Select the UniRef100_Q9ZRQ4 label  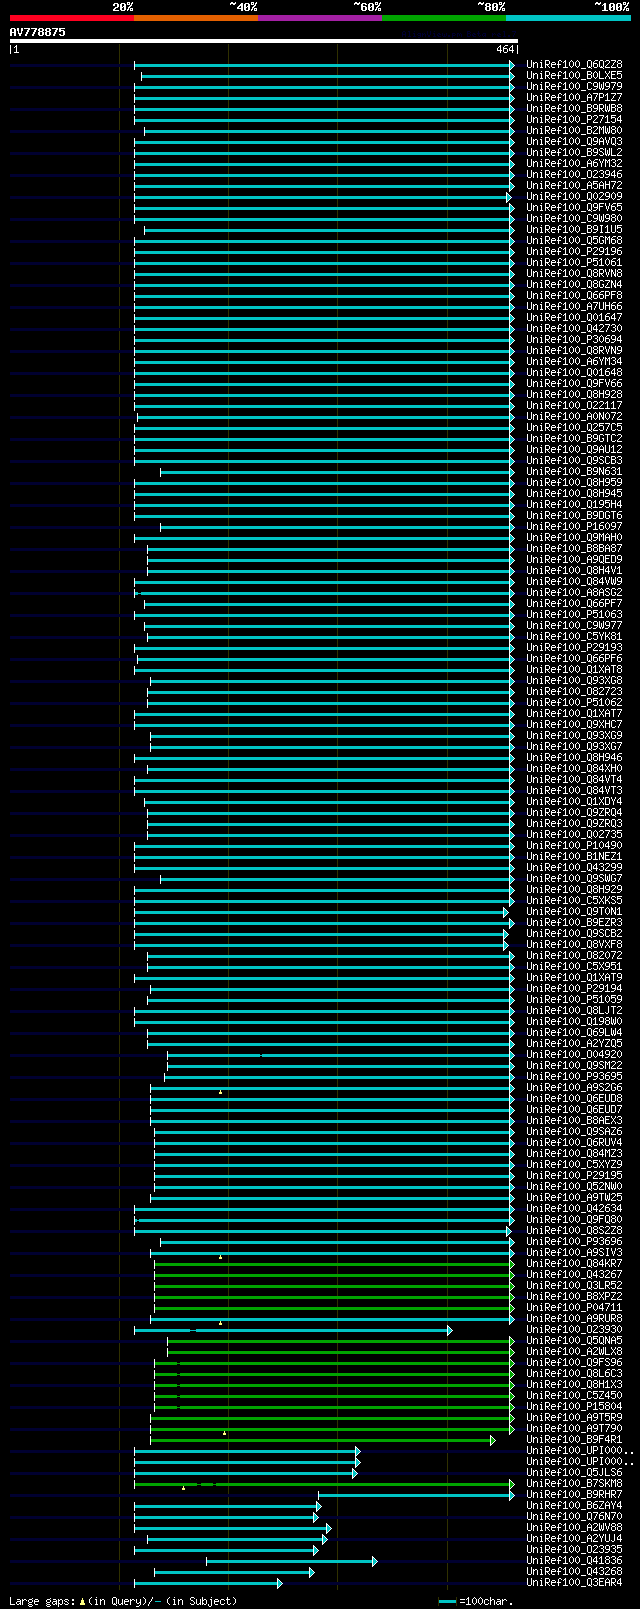click(574, 812)
